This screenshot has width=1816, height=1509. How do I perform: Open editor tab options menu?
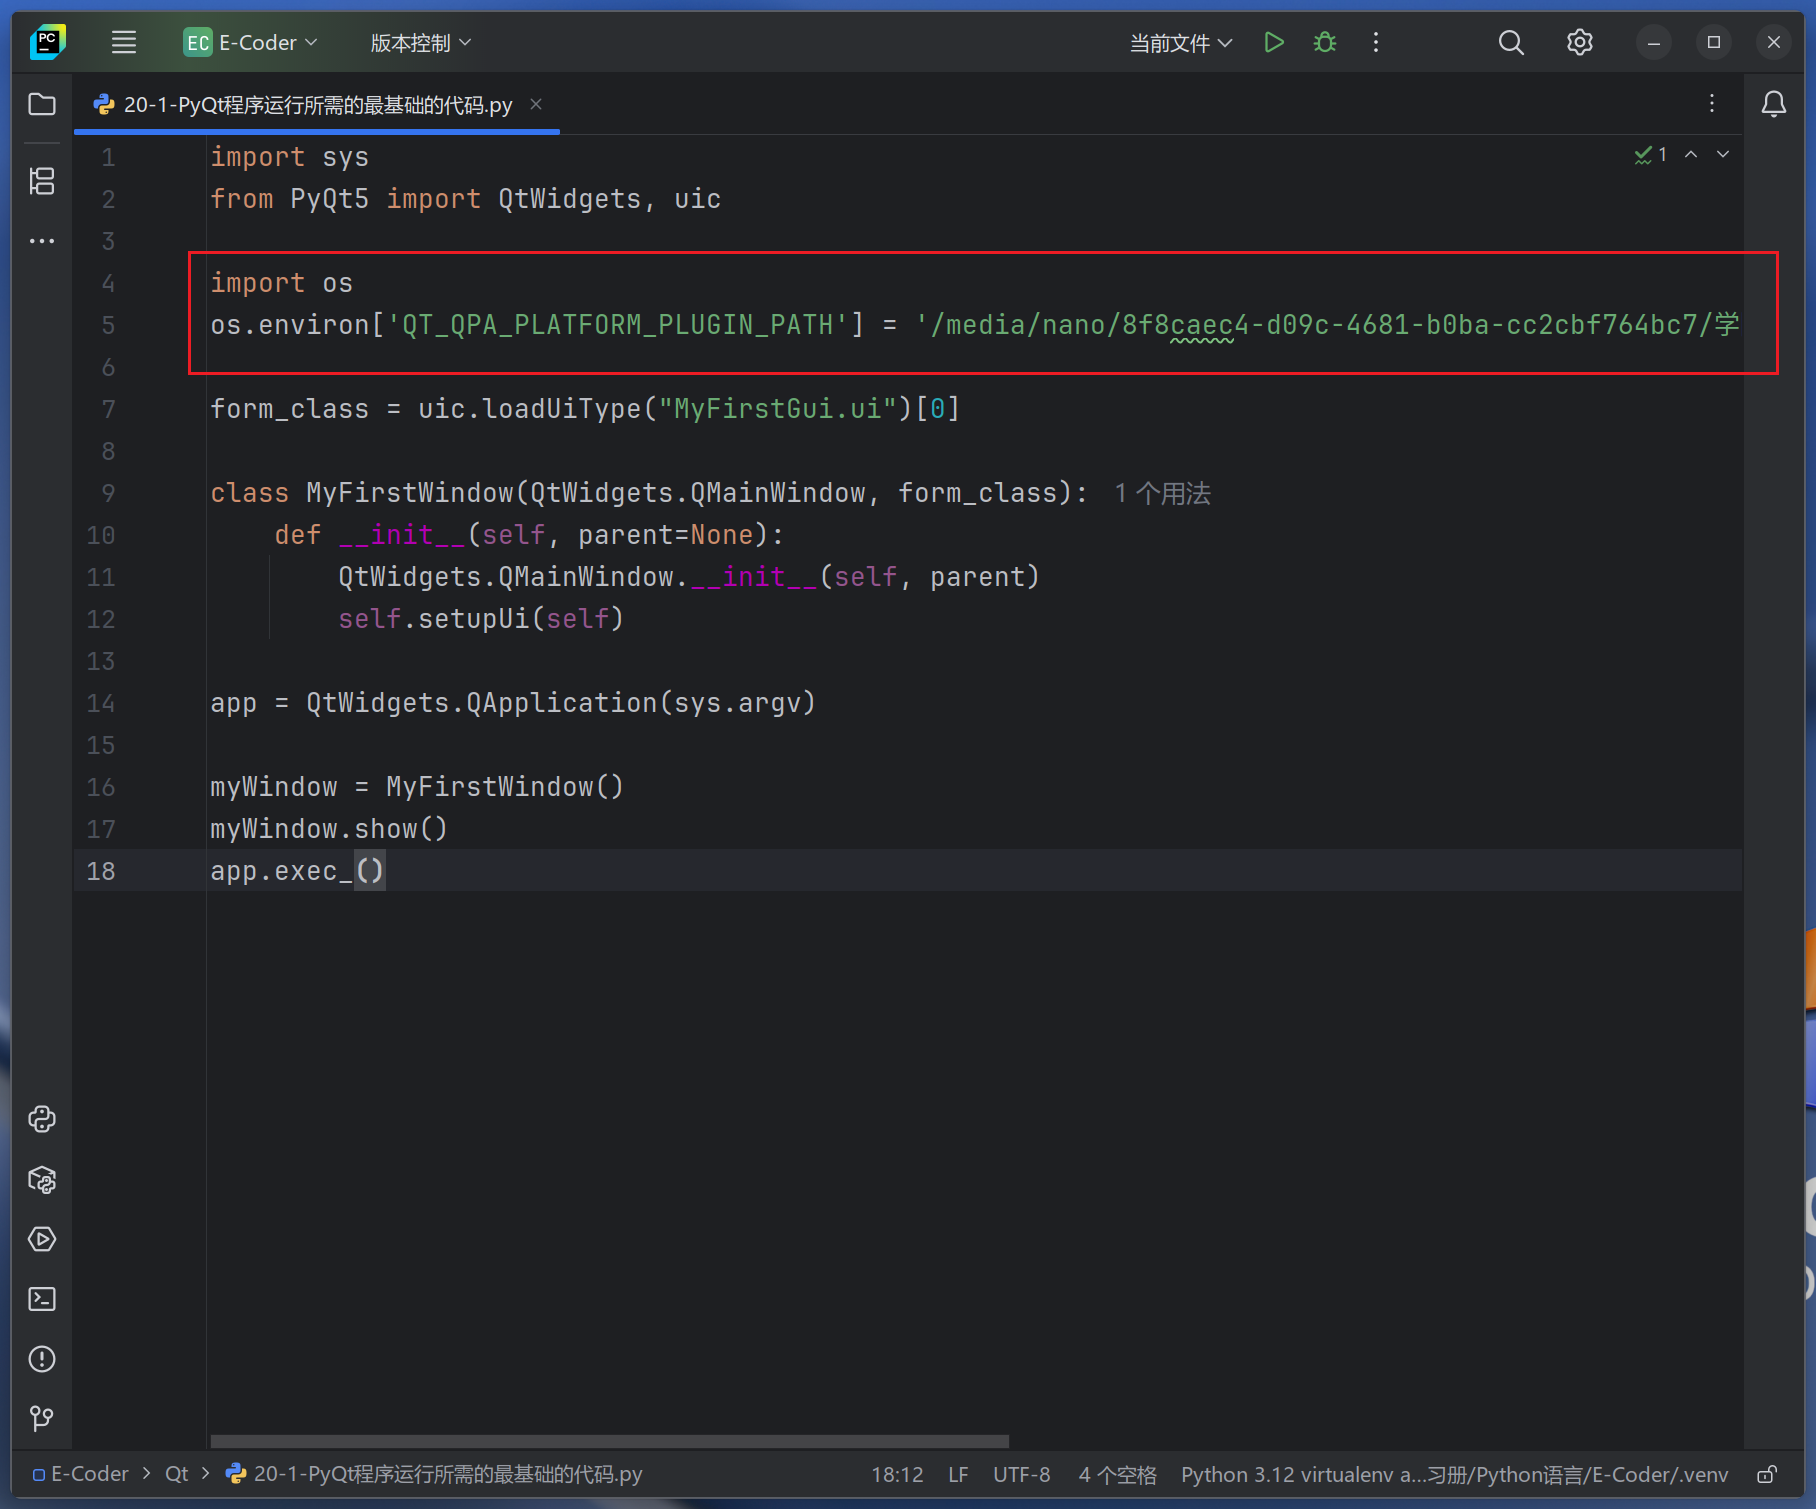click(x=1712, y=104)
